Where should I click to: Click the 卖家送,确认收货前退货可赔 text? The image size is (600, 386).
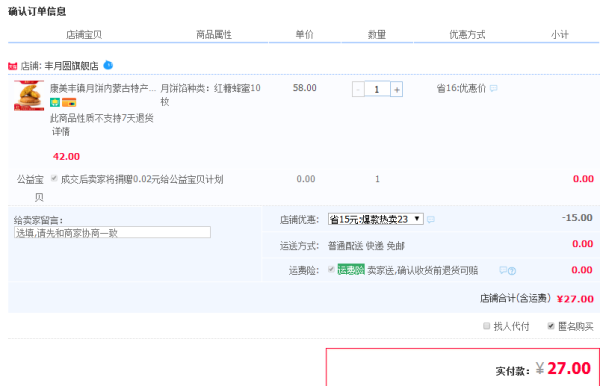pyautogui.click(x=423, y=270)
